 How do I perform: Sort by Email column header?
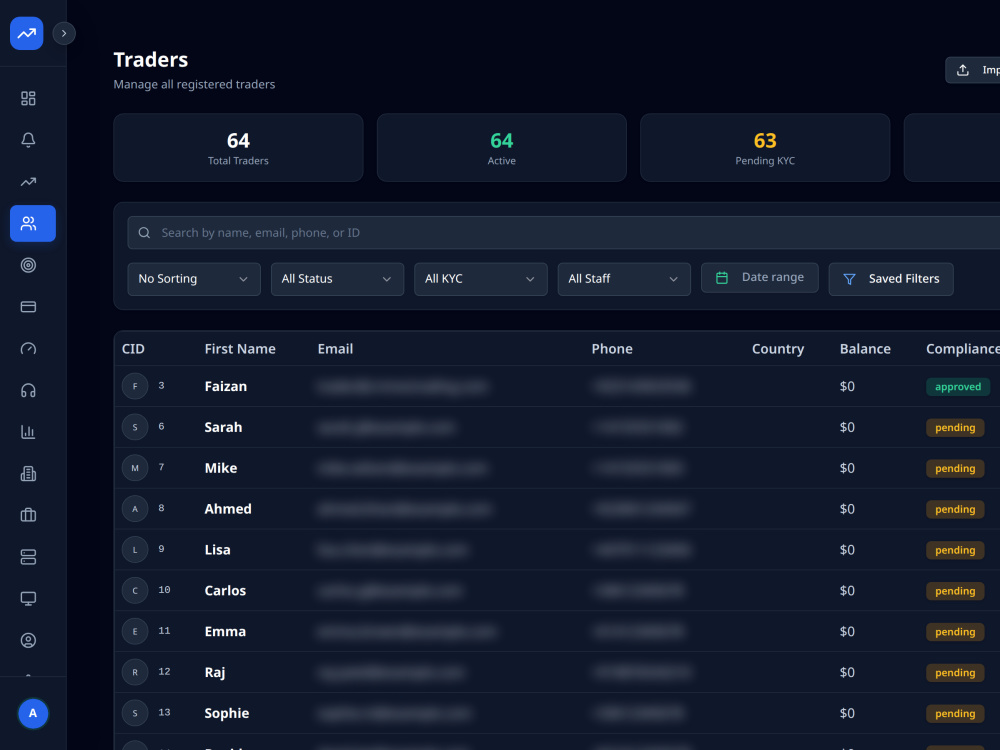coord(335,349)
